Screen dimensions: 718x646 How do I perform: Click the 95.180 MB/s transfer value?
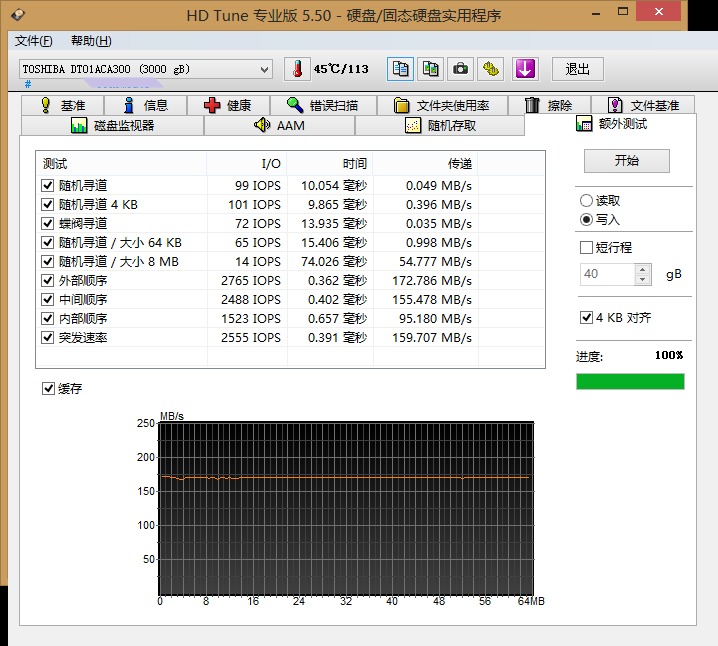pos(435,319)
